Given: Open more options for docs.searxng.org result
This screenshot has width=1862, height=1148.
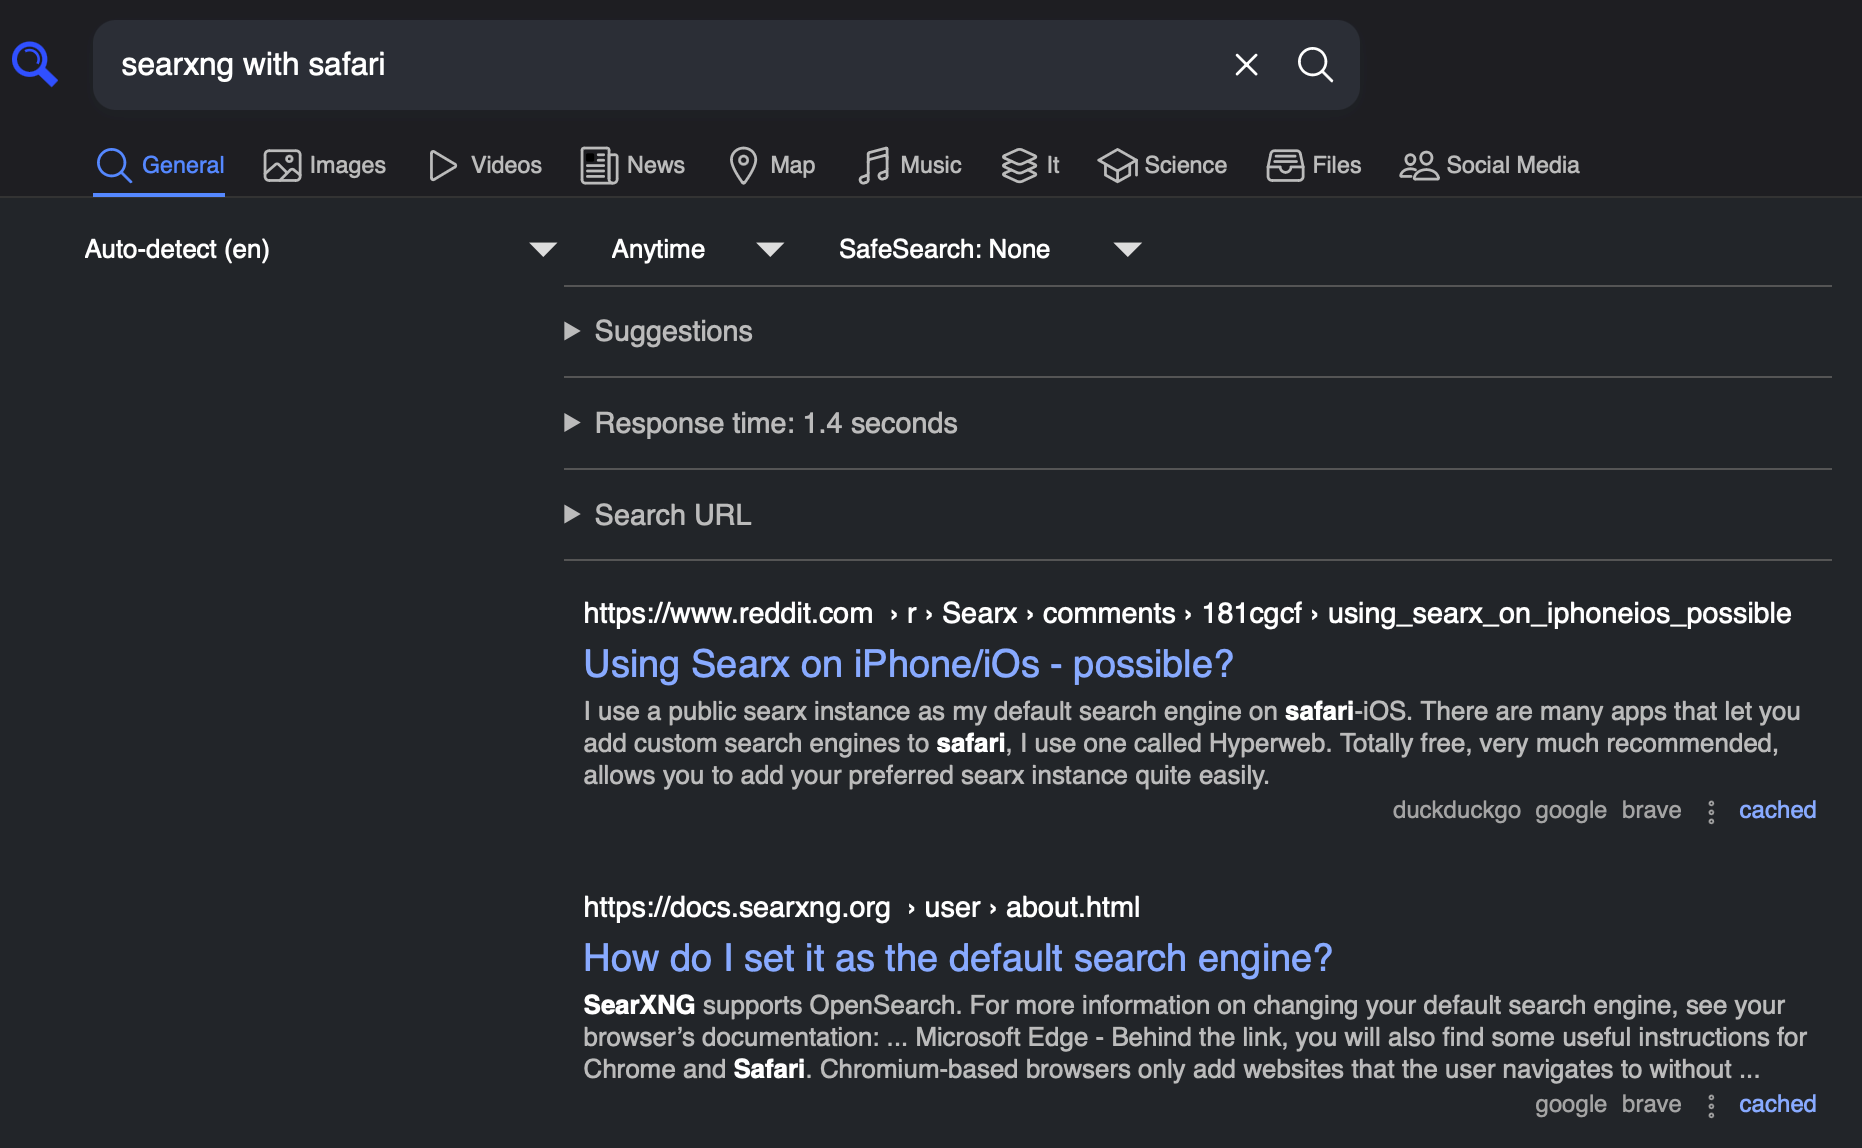Looking at the screenshot, I should [1711, 1105].
